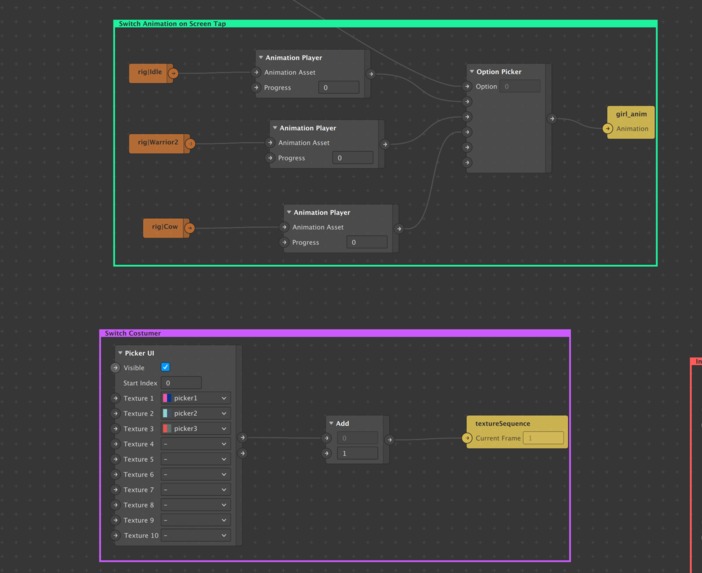Image resolution: width=702 pixels, height=573 pixels.
Task: Collapse the top Animation Player patch
Action: coord(261,57)
